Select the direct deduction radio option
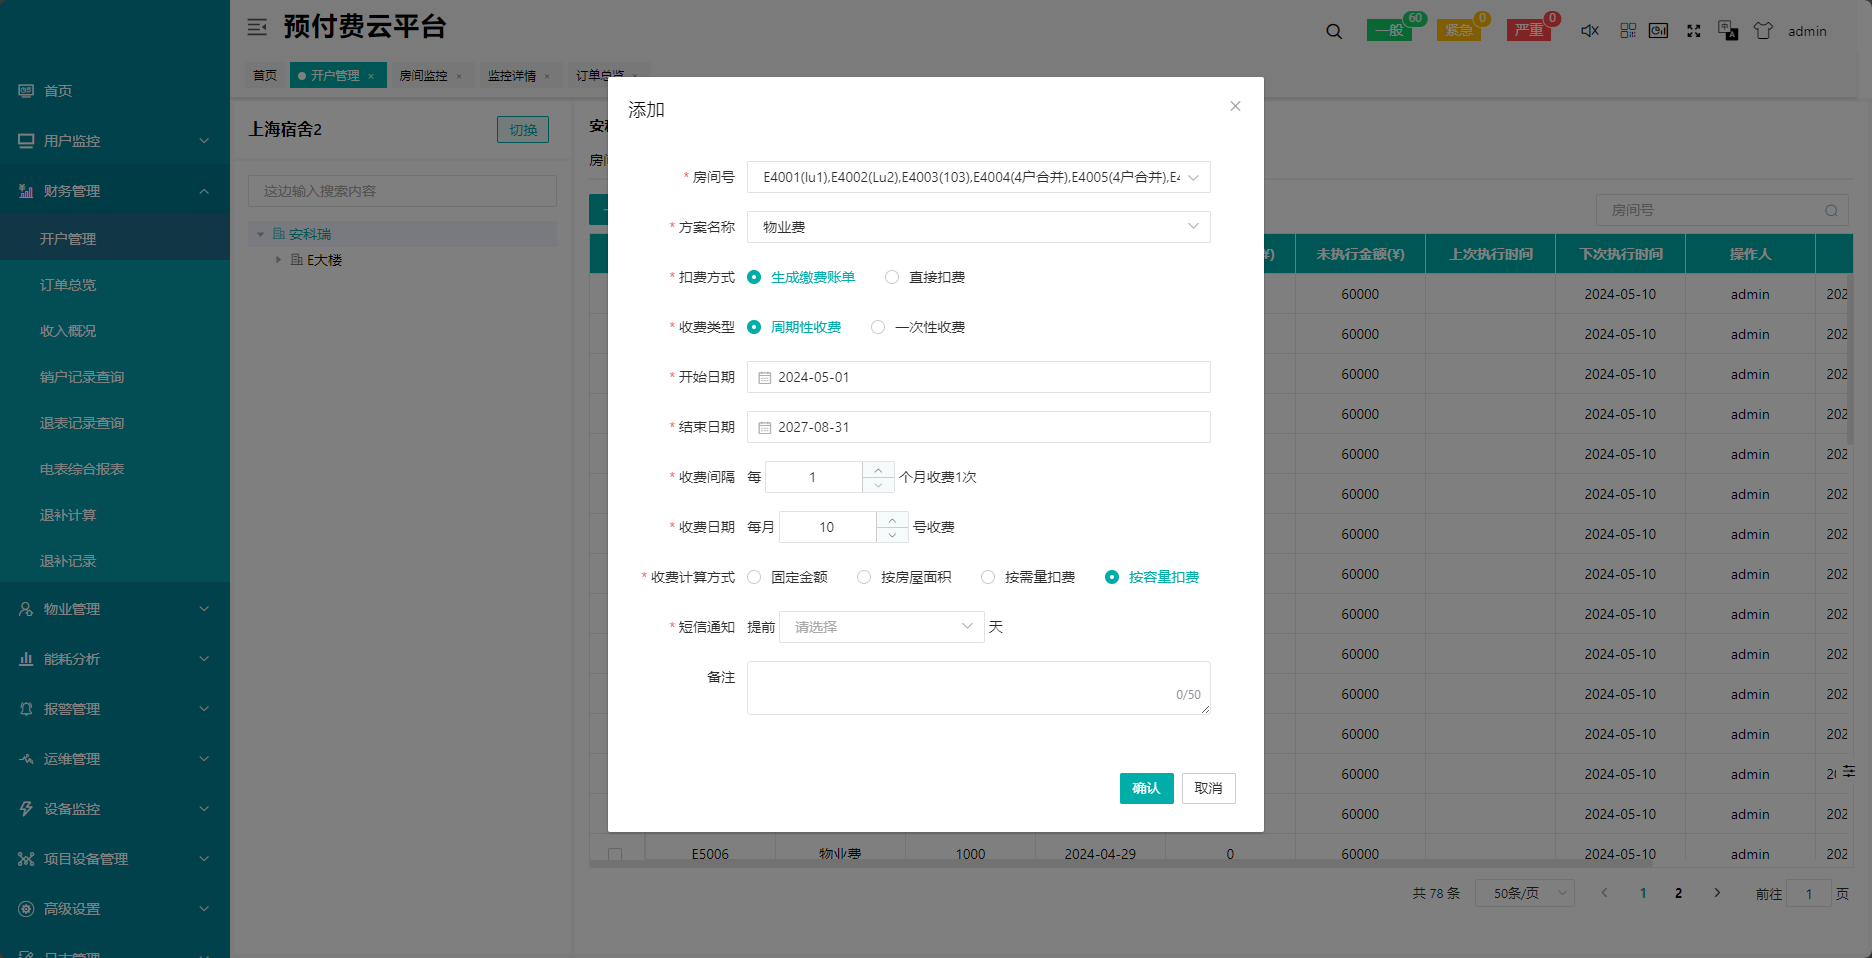Image resolution: width=1872 pixels, height=958 pixels. (892, 277)
